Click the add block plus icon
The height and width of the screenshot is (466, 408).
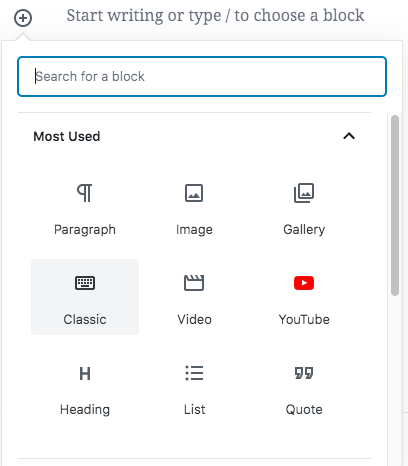pos(23,18)
